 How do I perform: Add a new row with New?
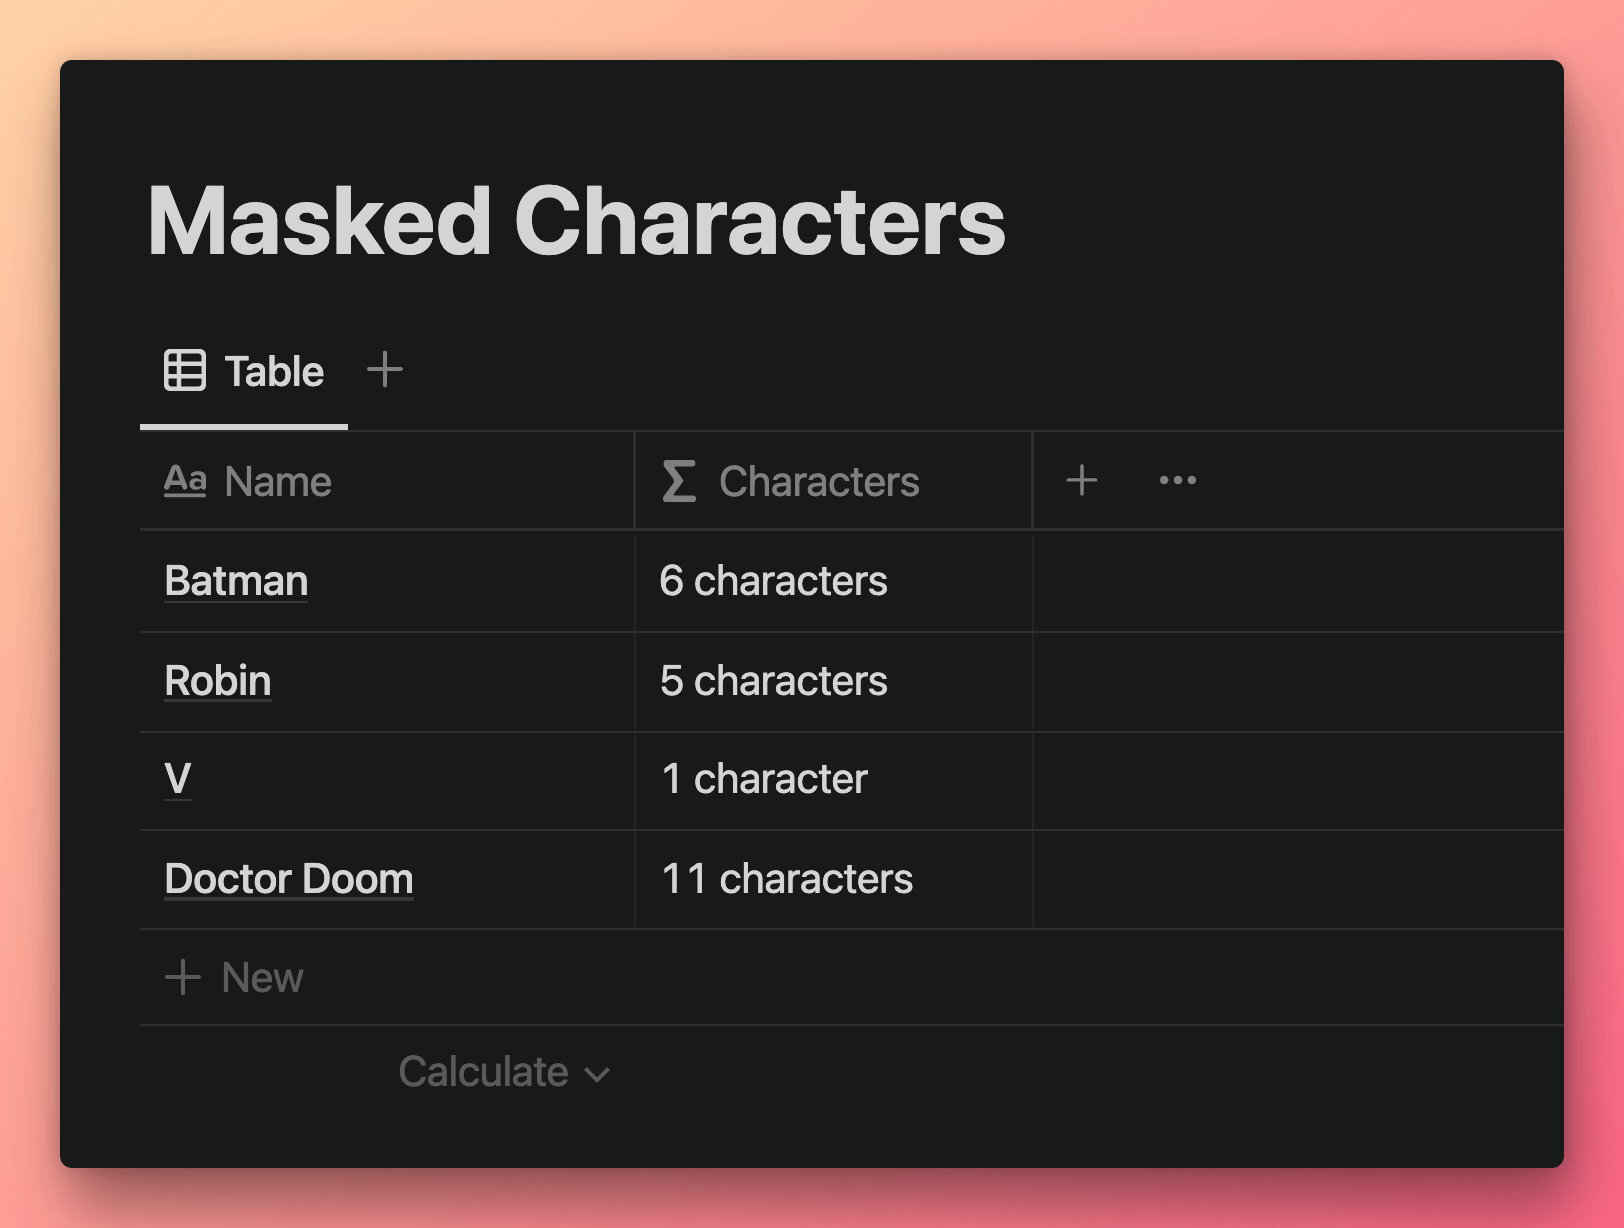click(234, 977)
